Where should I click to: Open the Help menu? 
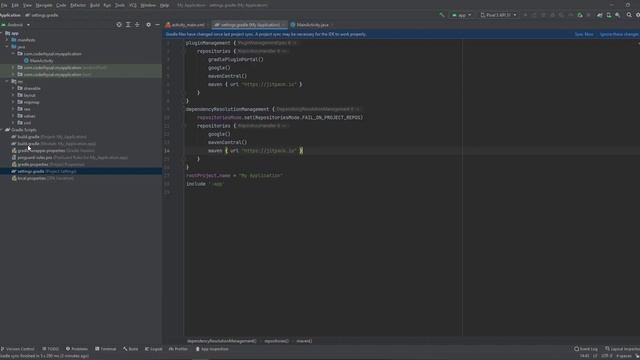[x=164, y=5]
